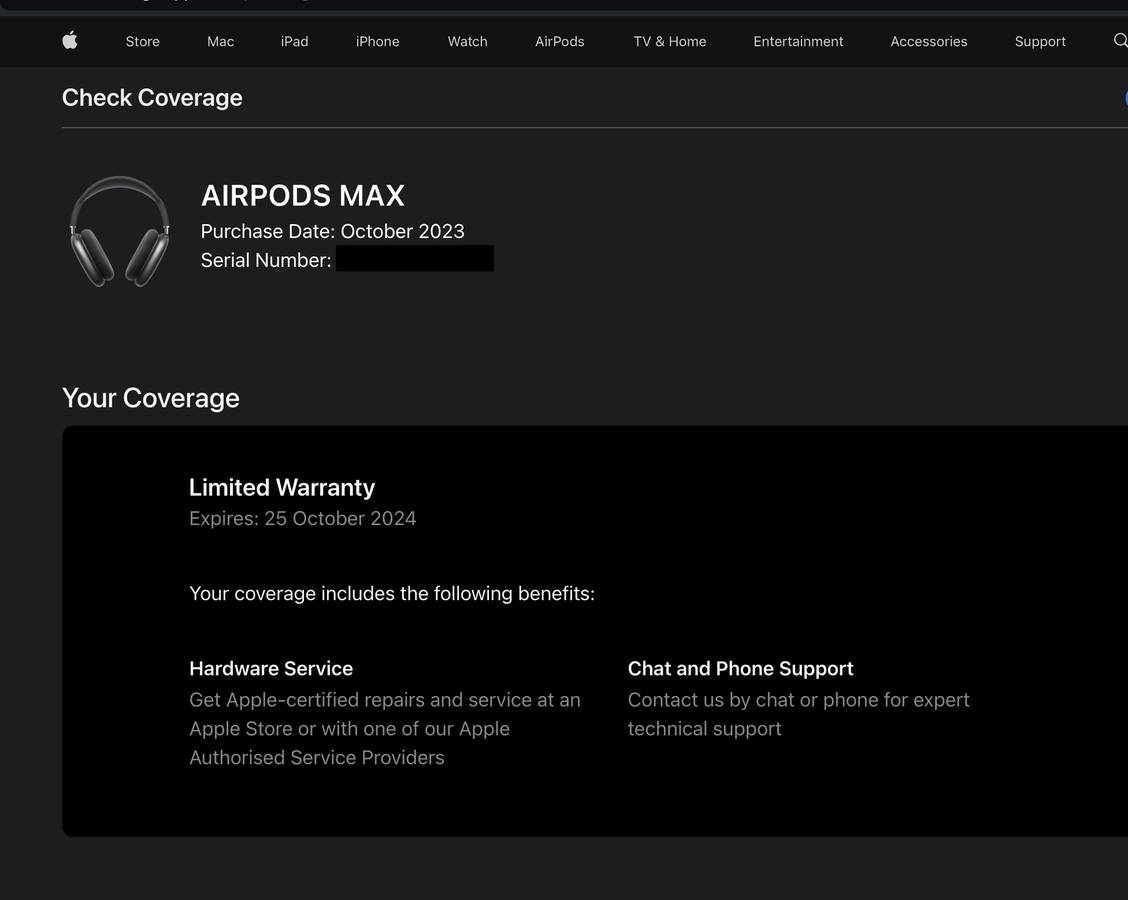The height and width of the screenshot is (900, 1128).
Task: Go to Accessories in the nav bar
Action: pyautogui.click(x=928, y=41)
